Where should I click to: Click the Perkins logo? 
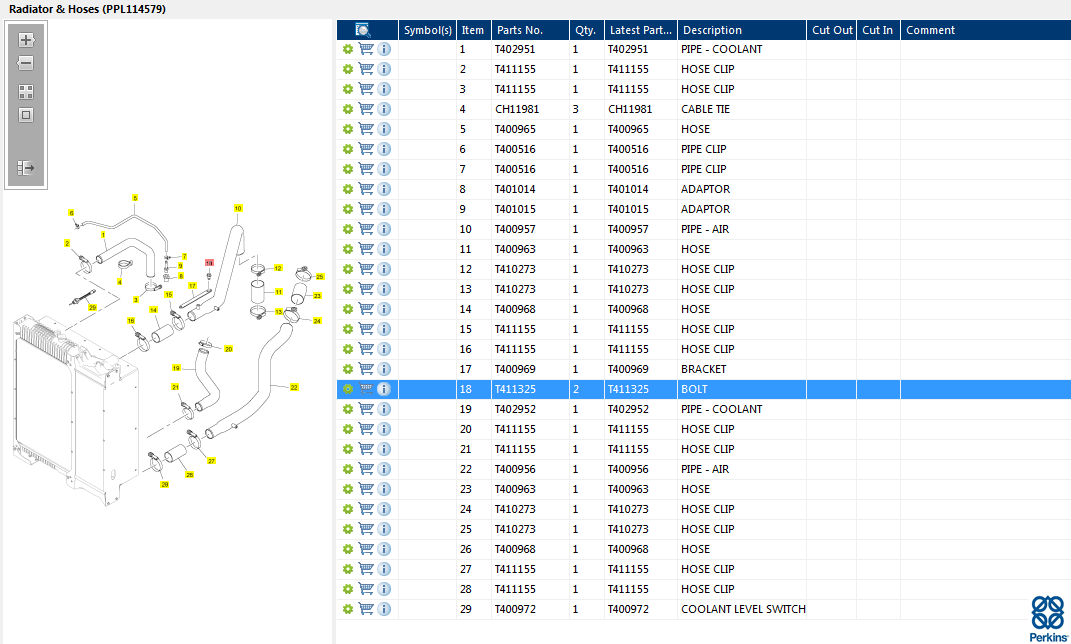coord(1048,619)
